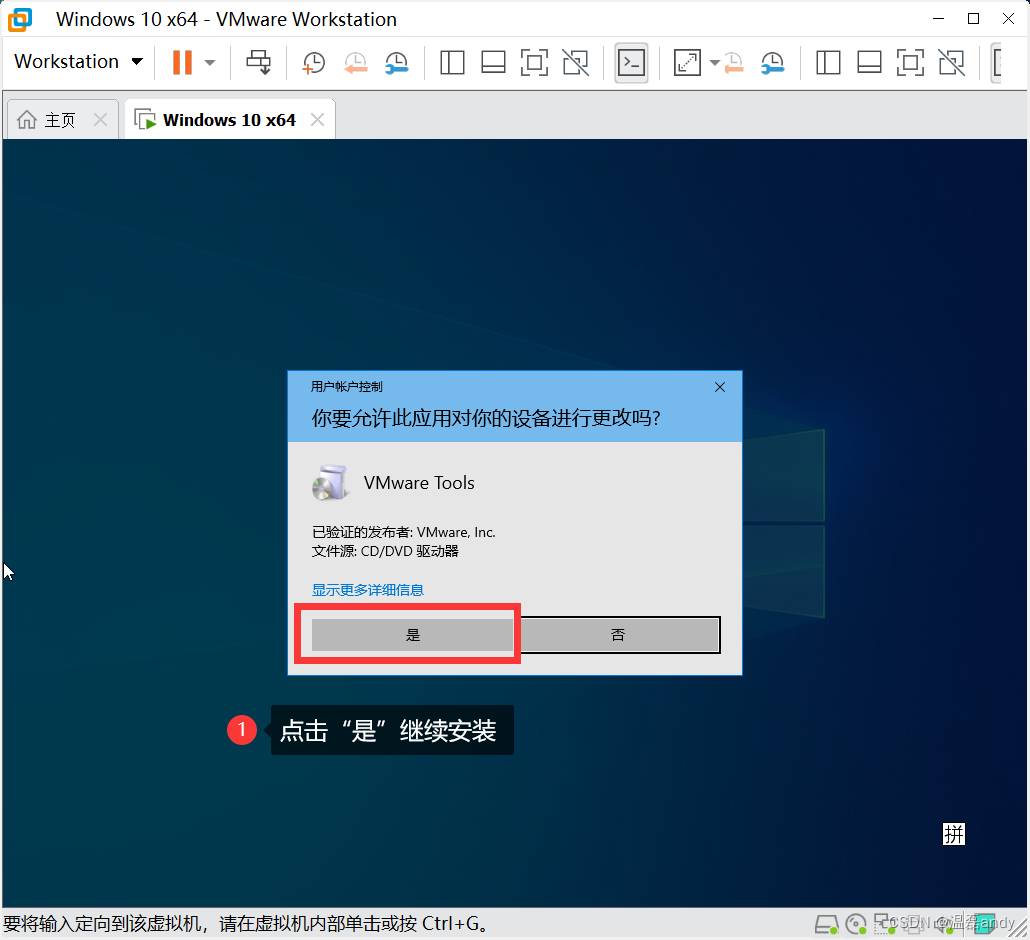Click the hard disk status icon
This screenshot has height=940, width=1030.
(827, 924)
